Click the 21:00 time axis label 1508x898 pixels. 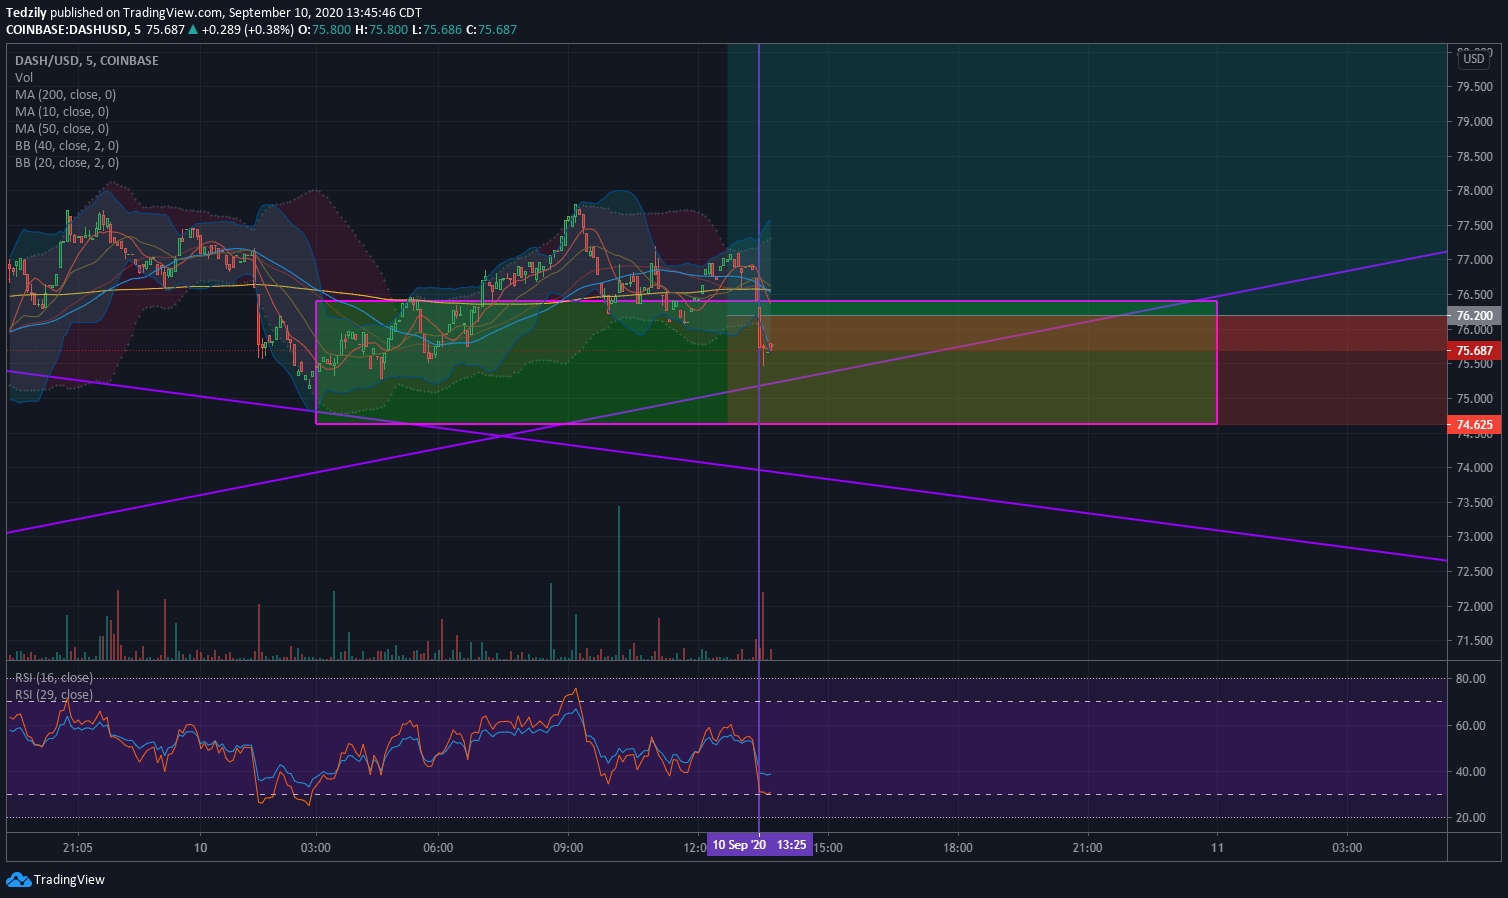coord(1087,848)
